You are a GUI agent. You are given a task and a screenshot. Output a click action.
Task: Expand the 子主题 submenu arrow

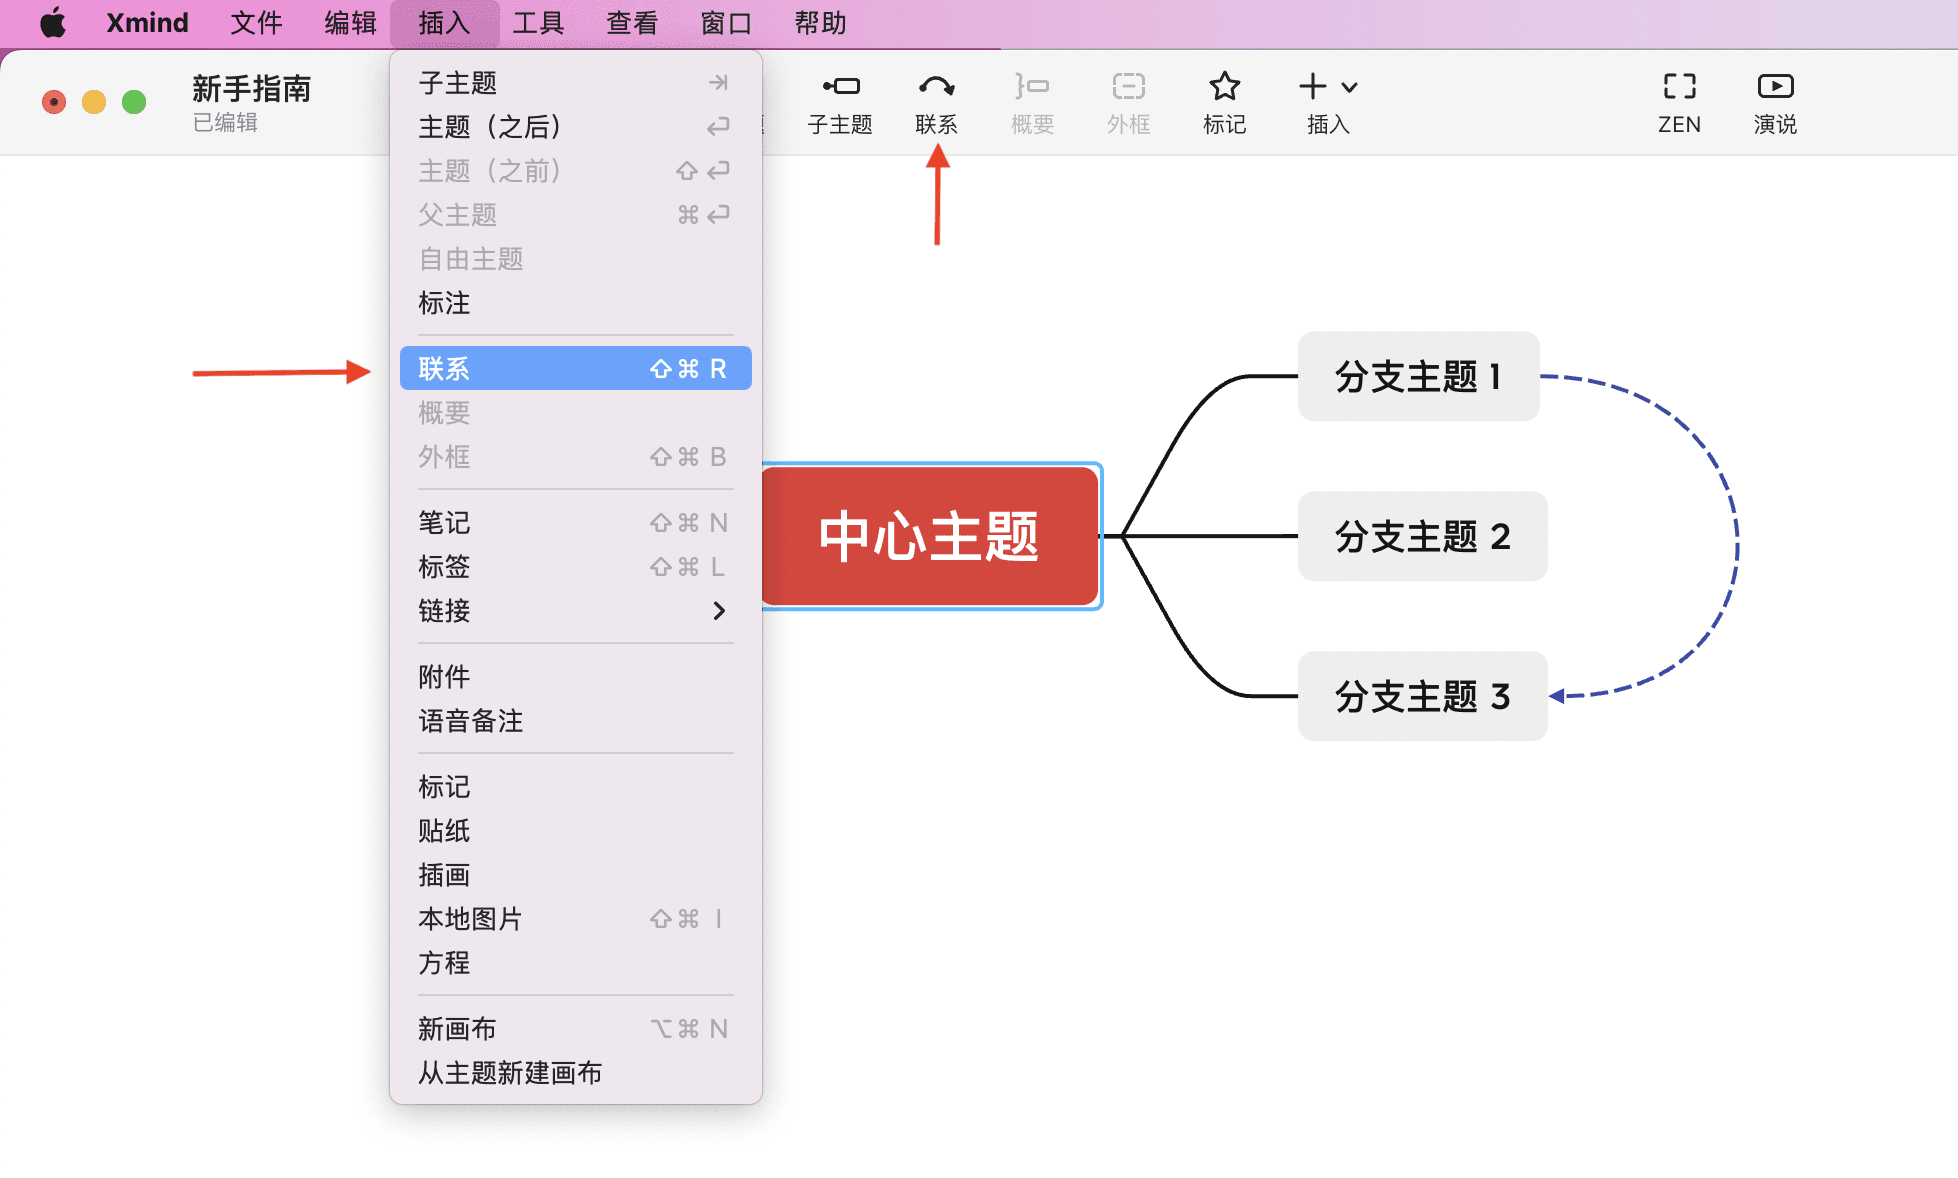click(718, 82)
